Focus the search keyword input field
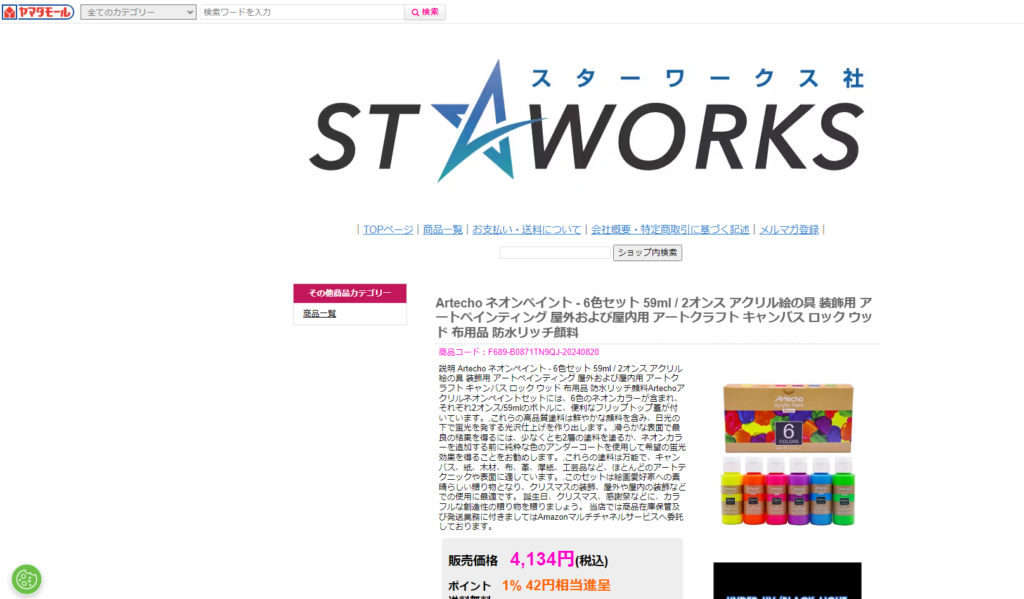Viewport: 1024px width, 599px height. tap(302, 12)
